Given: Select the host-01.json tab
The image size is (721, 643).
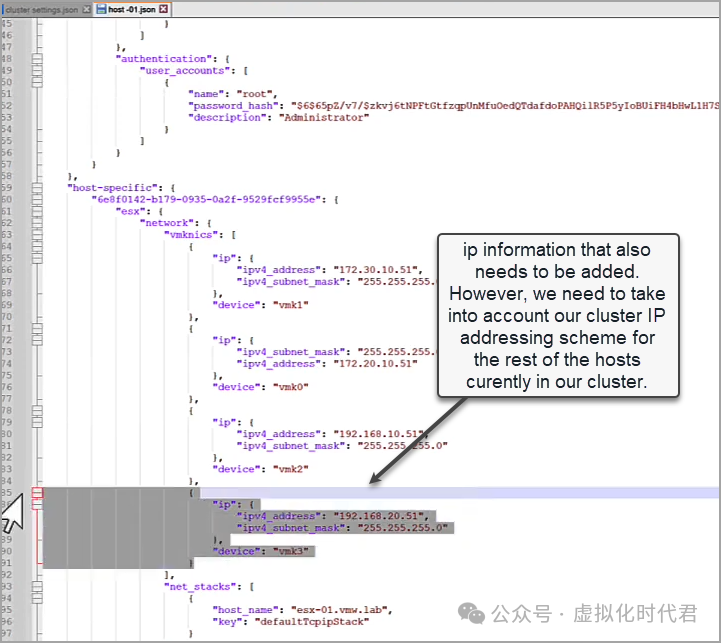Looking at the screenshot, I should pyautogui.click(x=132, y=9).
